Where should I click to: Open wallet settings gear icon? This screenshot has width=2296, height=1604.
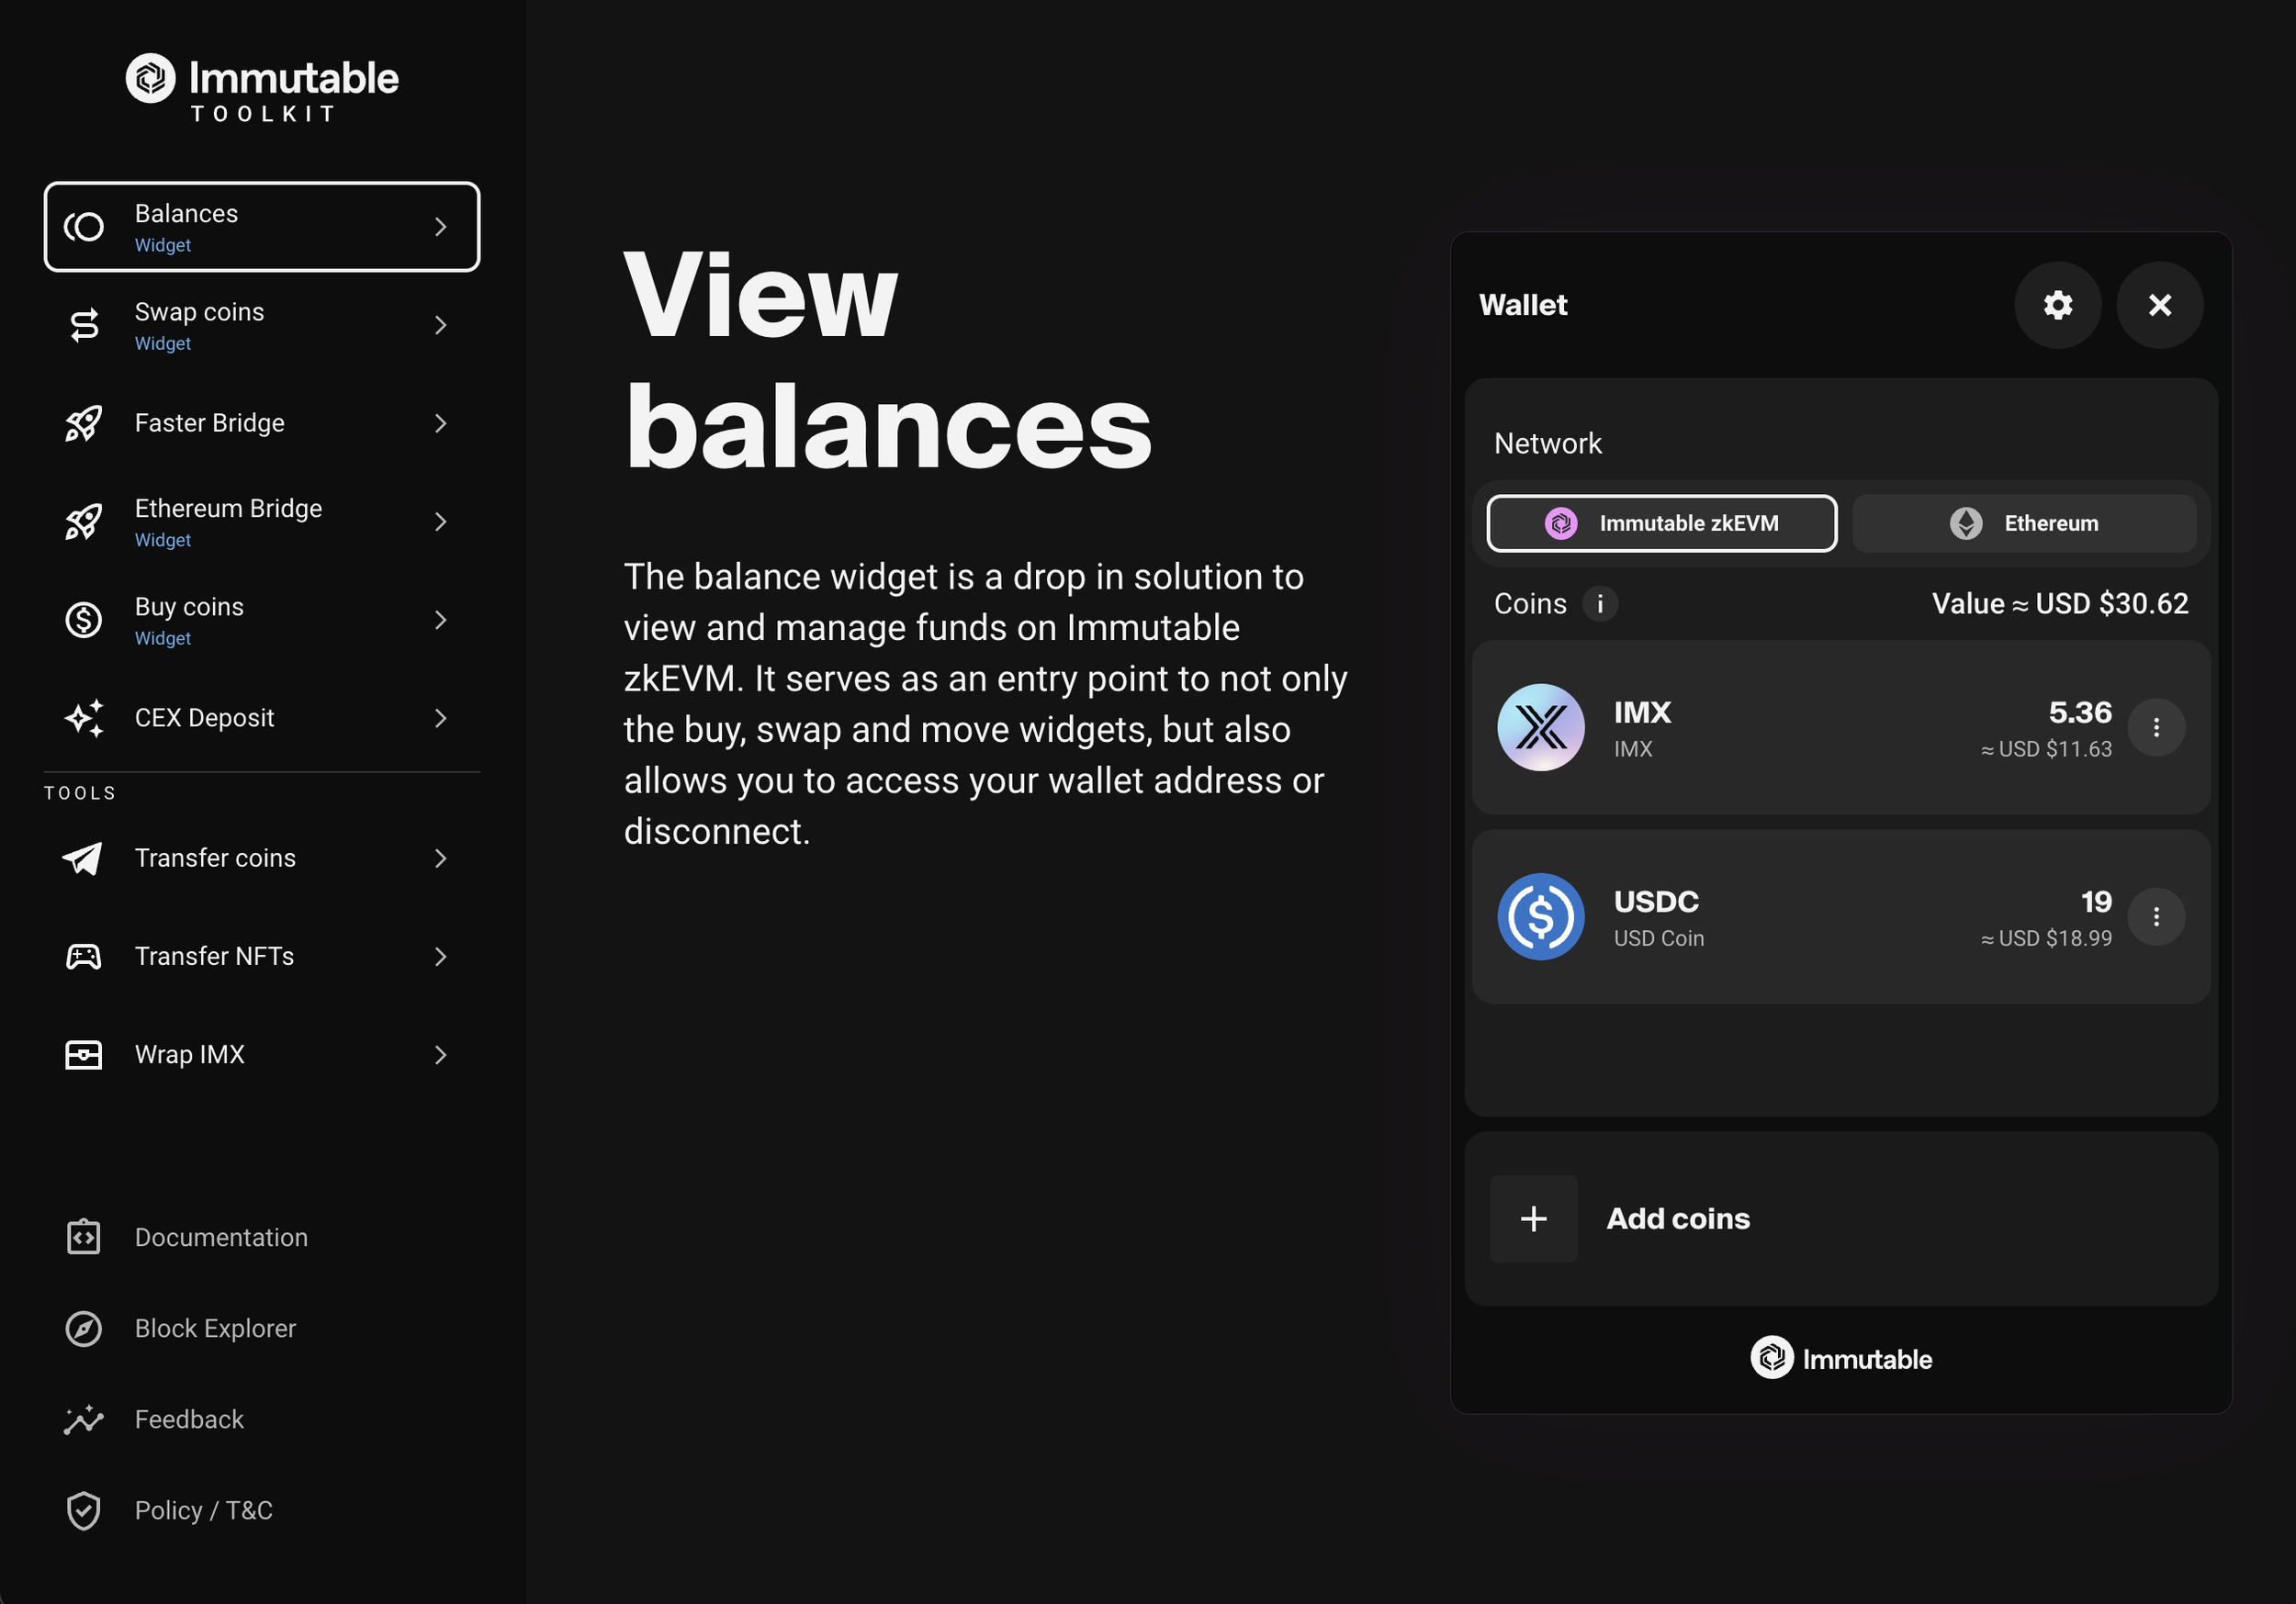2057,305
